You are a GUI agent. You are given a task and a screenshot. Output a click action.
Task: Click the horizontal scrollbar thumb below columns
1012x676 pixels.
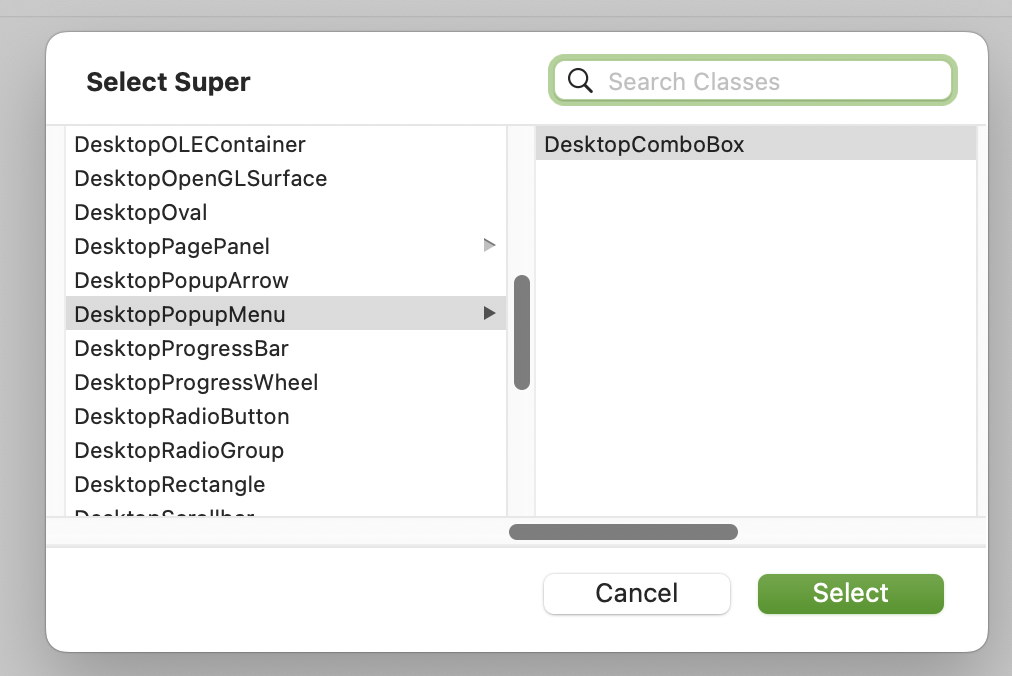coord(623,532)
